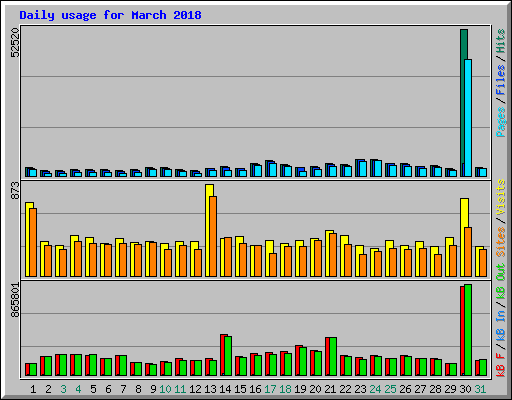Click the yellow visits bar for day 1
This screenshot has width=512, height=400.
28,239
